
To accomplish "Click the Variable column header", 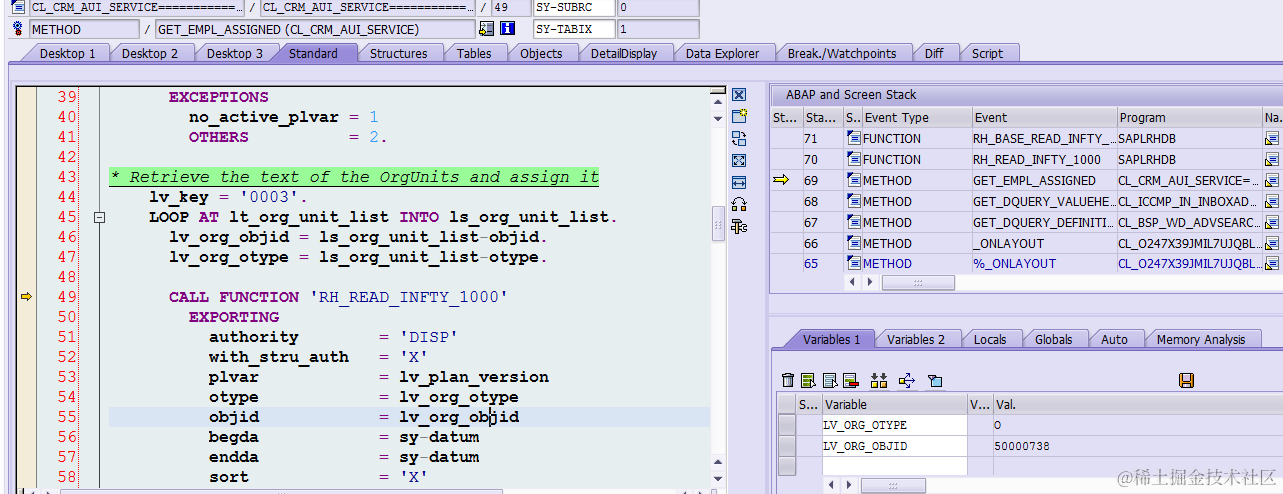I will pos(894,405).
